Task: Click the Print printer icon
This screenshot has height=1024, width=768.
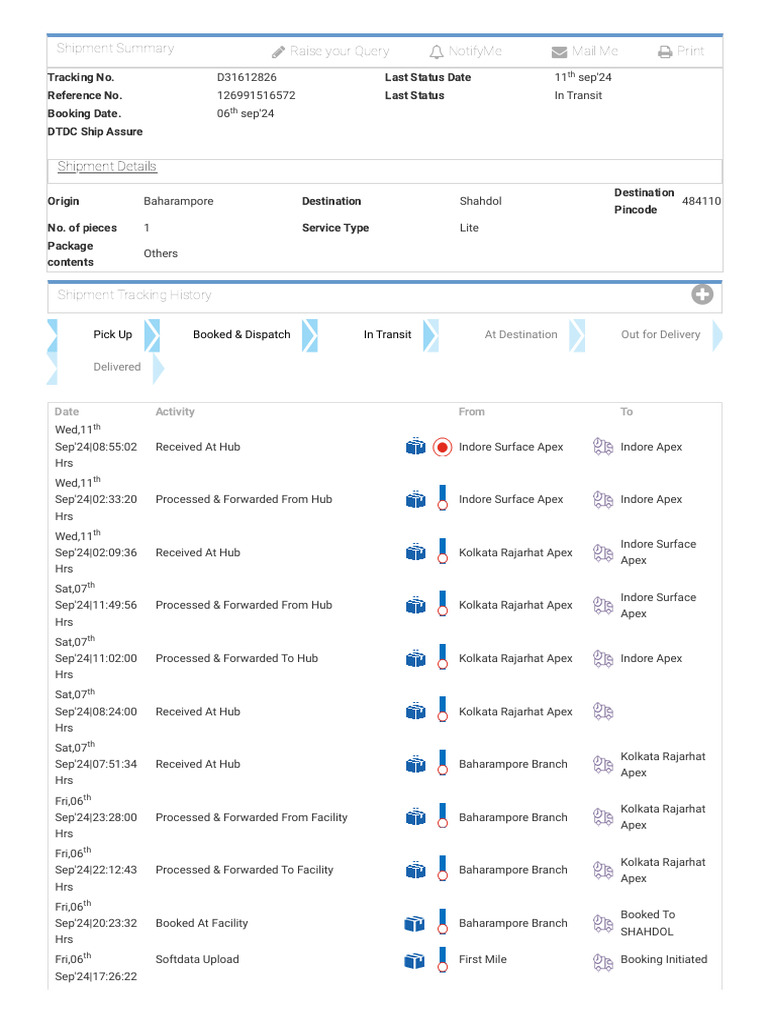Action: [x=665, y=52]
